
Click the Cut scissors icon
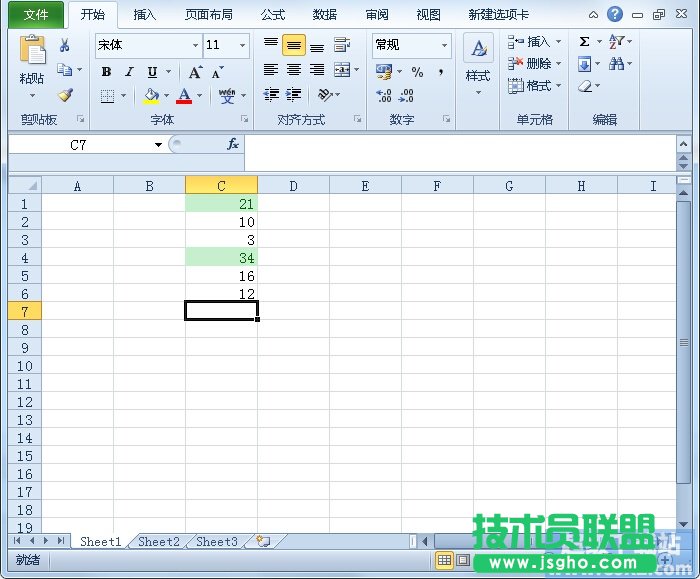click(65, 45)
